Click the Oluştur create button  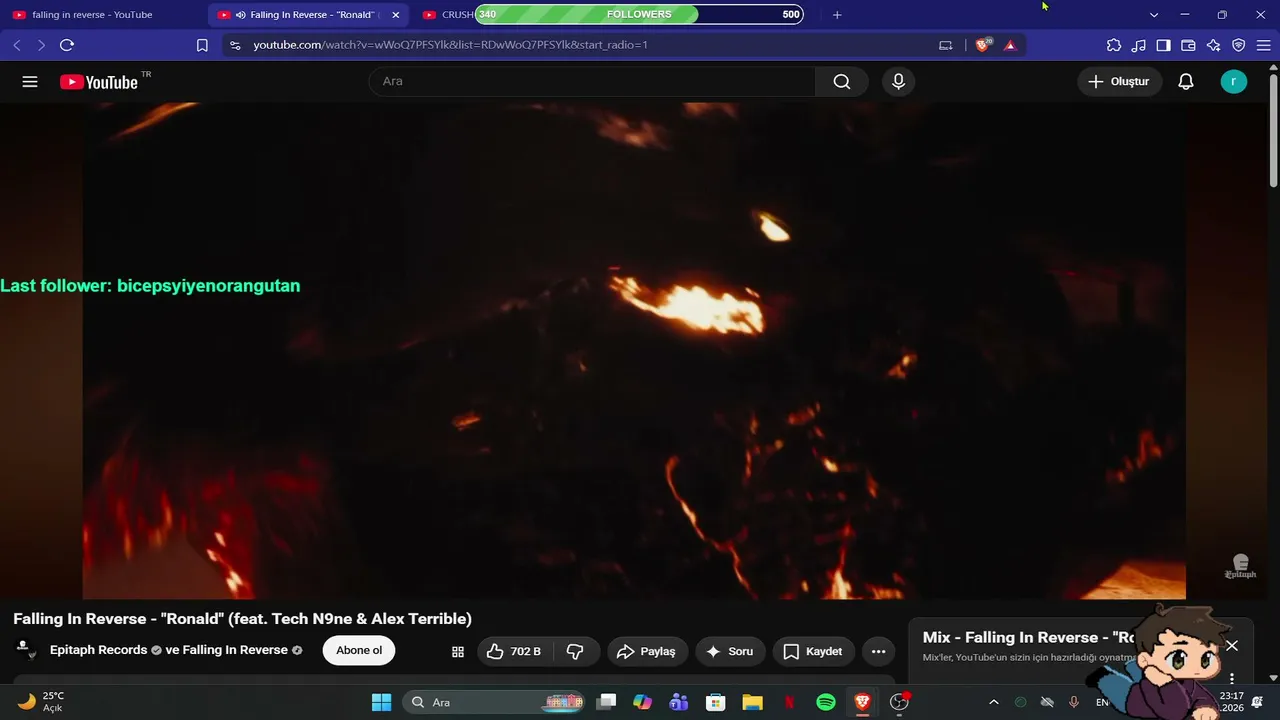1119,82
